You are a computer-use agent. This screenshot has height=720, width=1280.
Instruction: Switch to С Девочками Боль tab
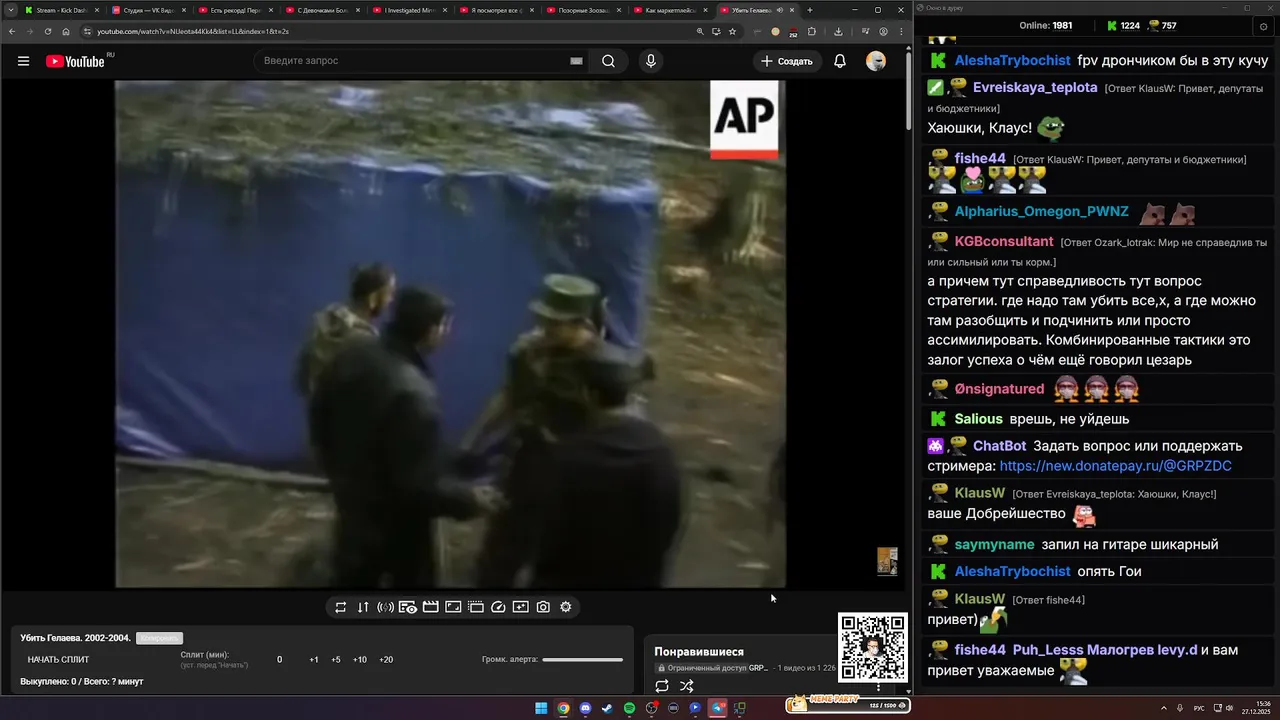tap(322, 10)
